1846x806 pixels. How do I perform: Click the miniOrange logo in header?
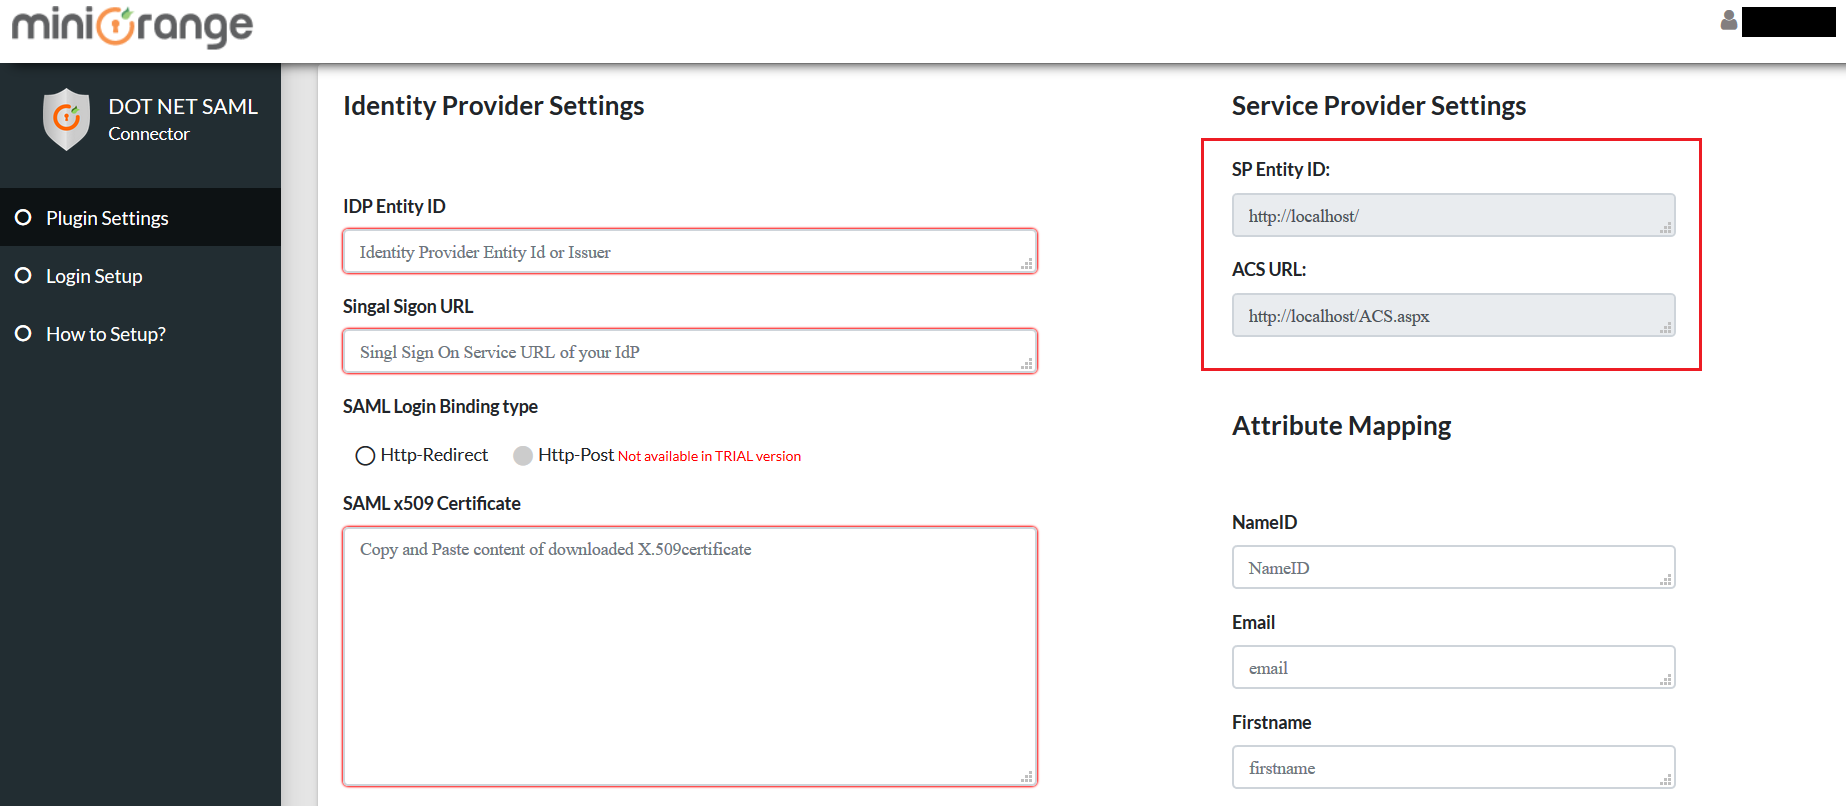pyautogui.click(x=132, y=25)
